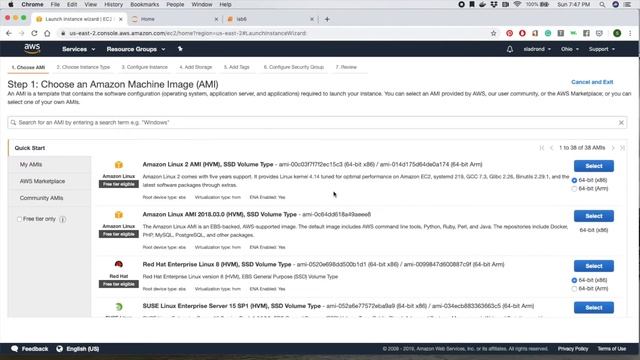This screenshot has width=640, height=360.
Task: Open the Bookmarks menu in menu bar
Action: (144, 4)
